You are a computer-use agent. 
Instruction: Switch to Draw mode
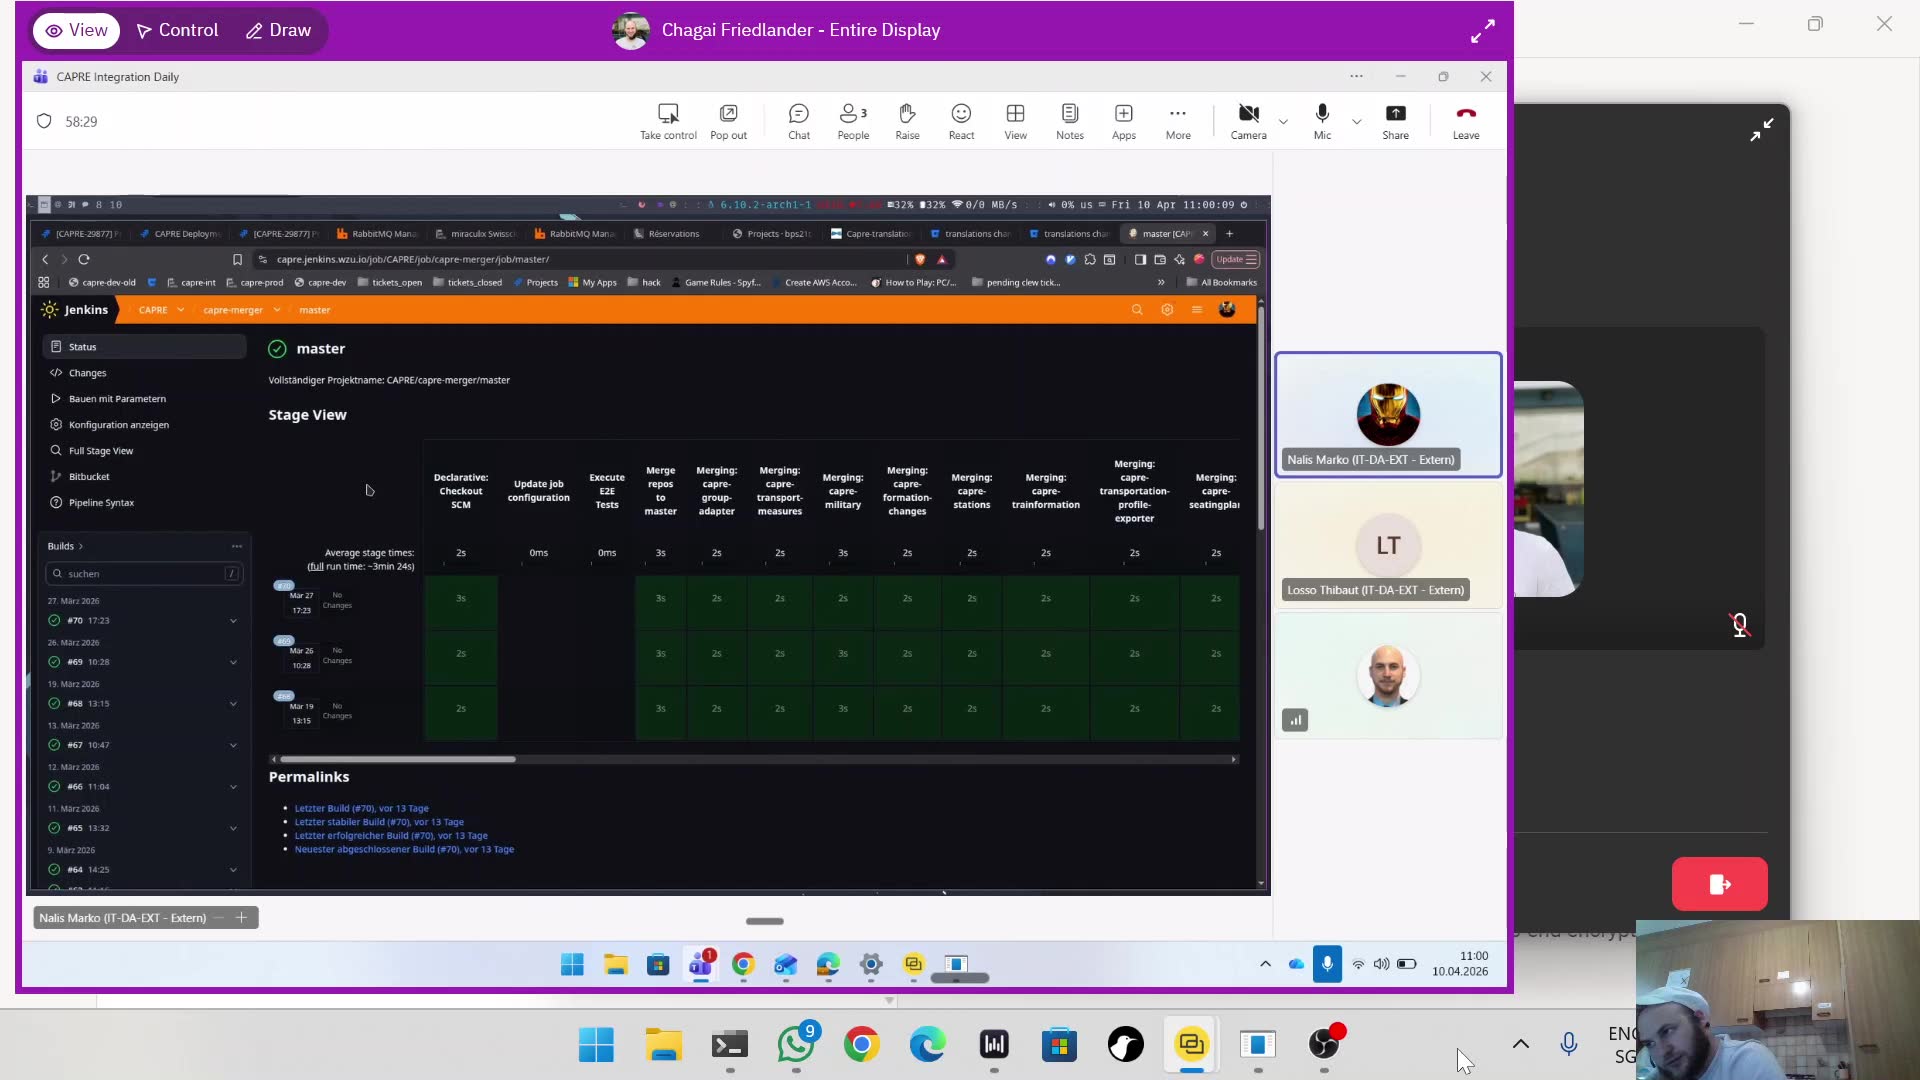click(278, 30)
